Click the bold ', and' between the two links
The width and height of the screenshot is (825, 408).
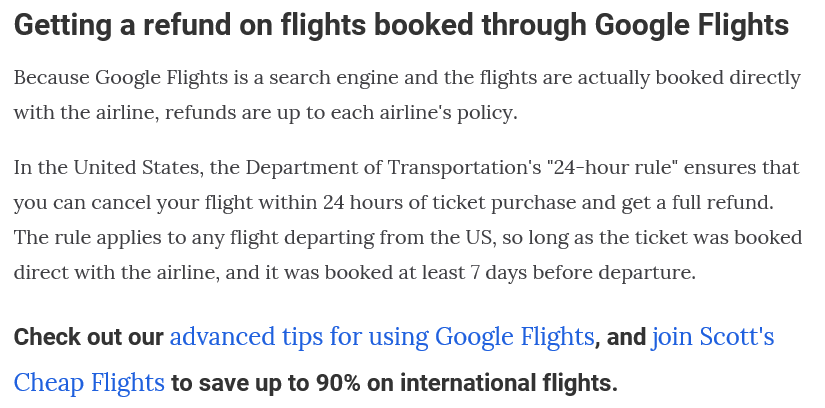[x=620, y=337]
